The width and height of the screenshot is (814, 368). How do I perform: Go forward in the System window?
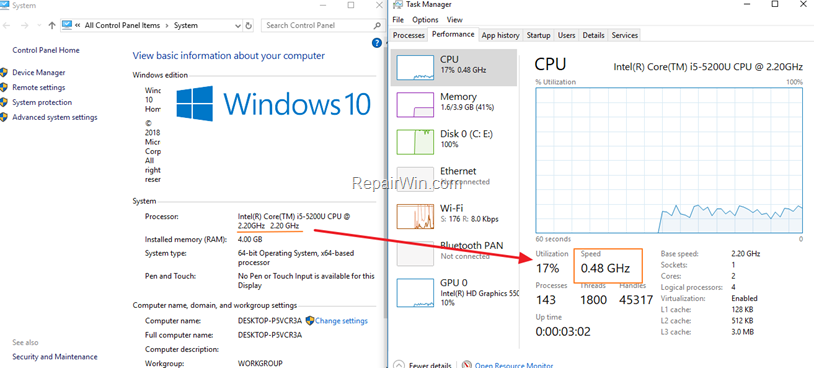pos(24,25)
